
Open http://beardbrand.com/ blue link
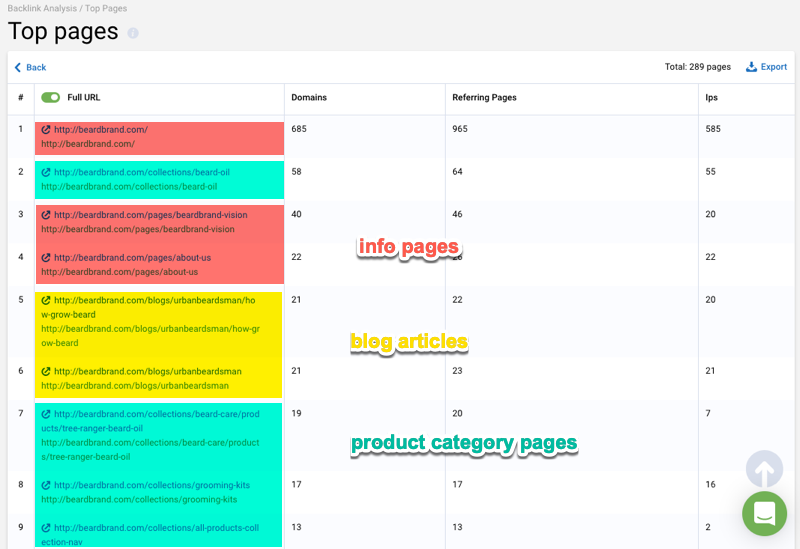click(x=101, y=130)
